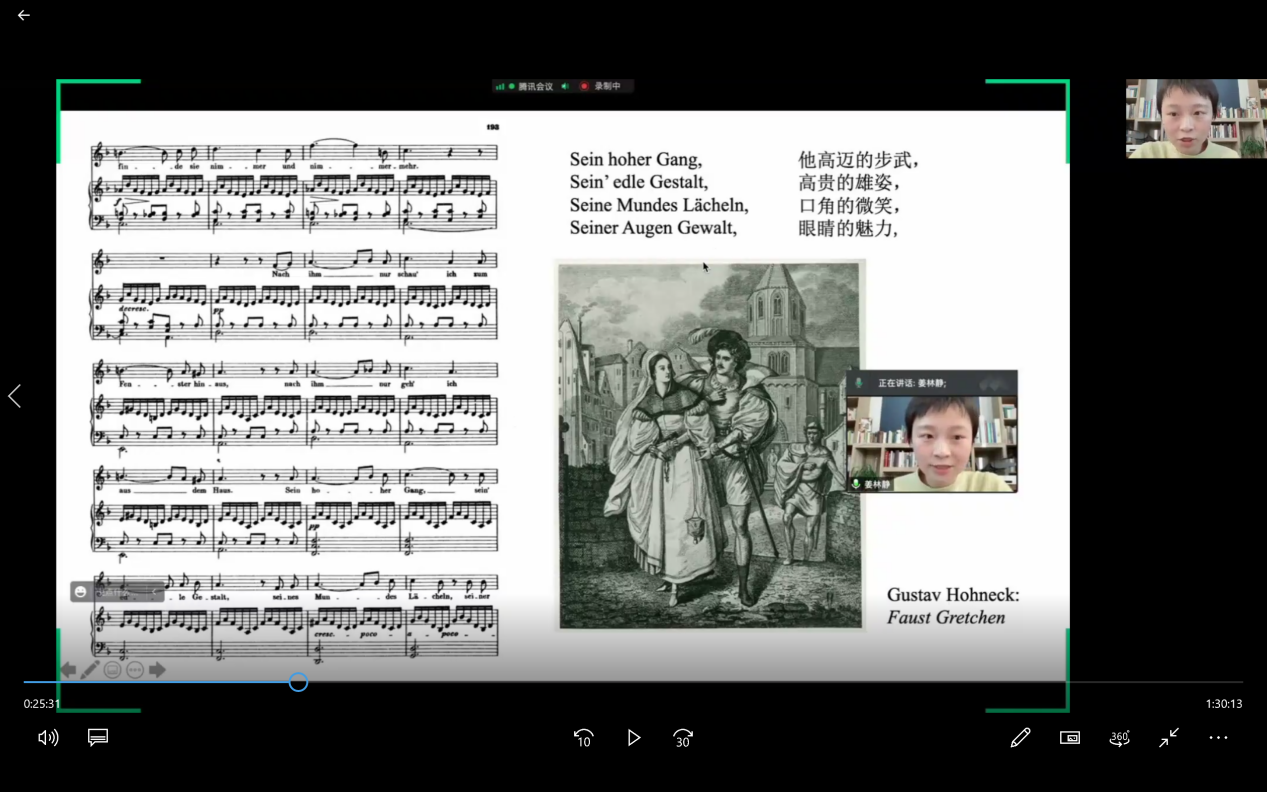Click the line "Seine Mundes Lächeln,"
The image size is (1267, 792).
[659, 205]
